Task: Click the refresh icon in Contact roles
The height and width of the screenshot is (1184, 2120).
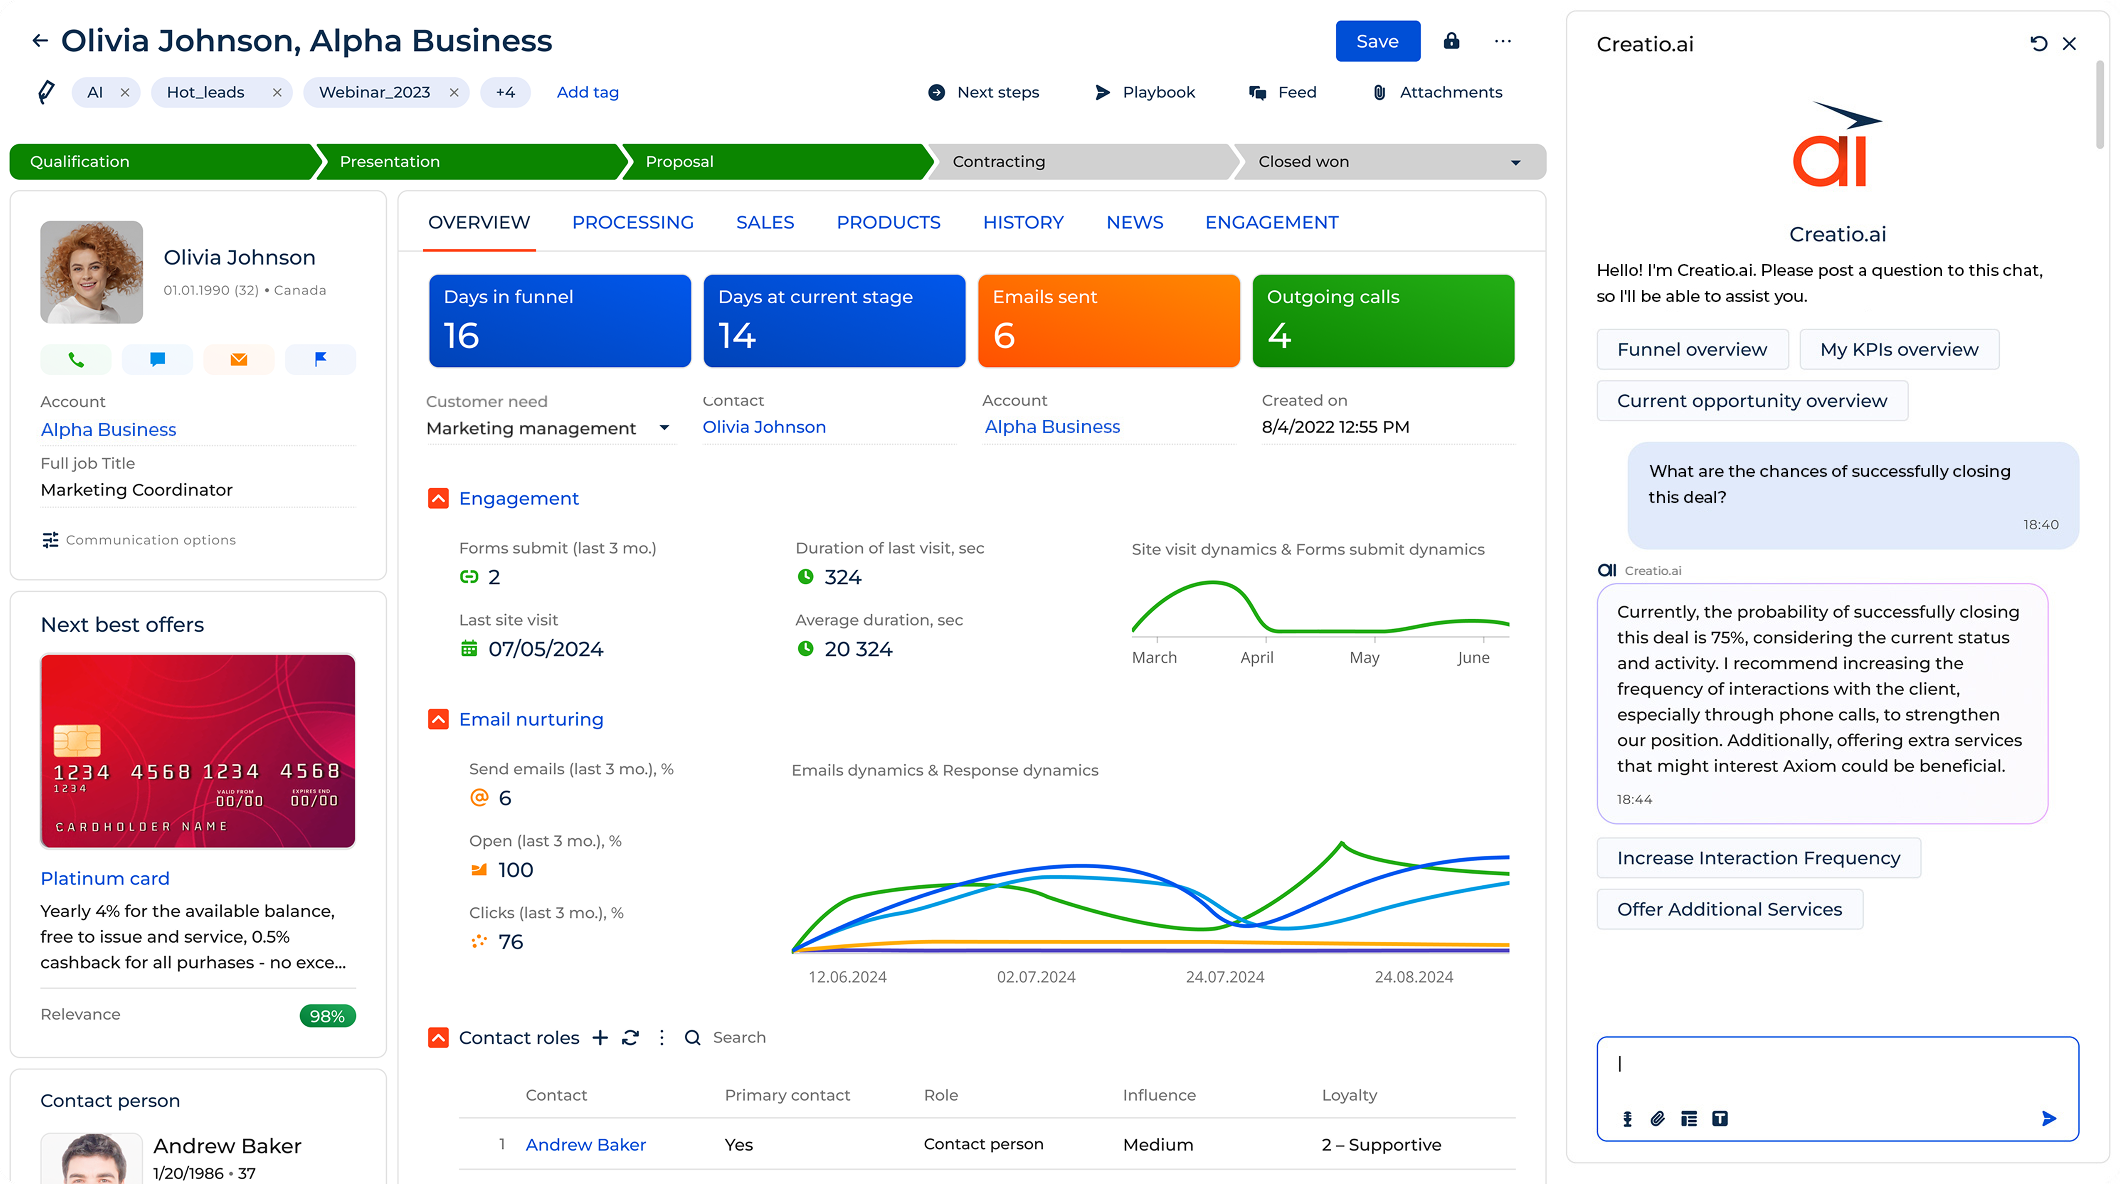Action: [630, 1038]
